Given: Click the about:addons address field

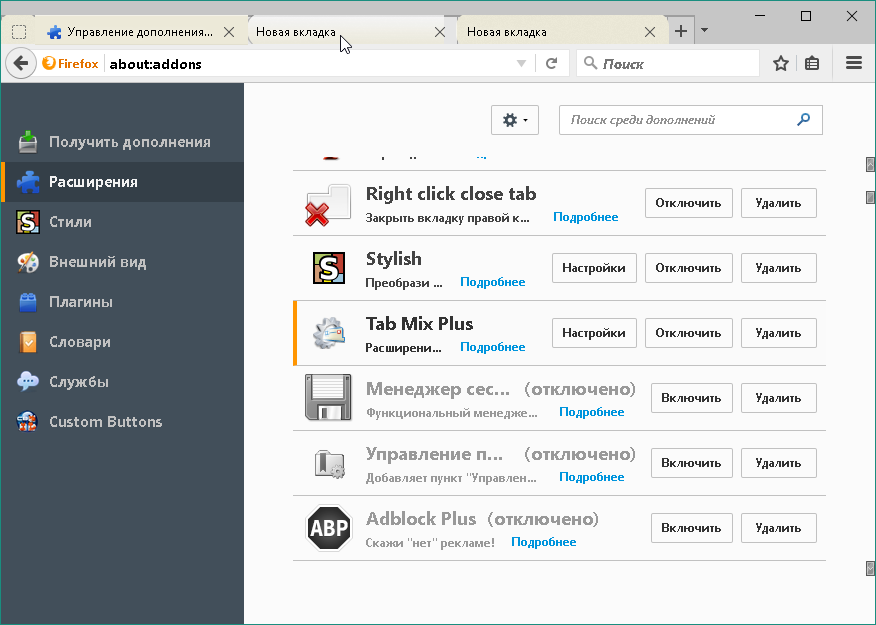Looking at the screenshot, I should (x=310, y=64).
